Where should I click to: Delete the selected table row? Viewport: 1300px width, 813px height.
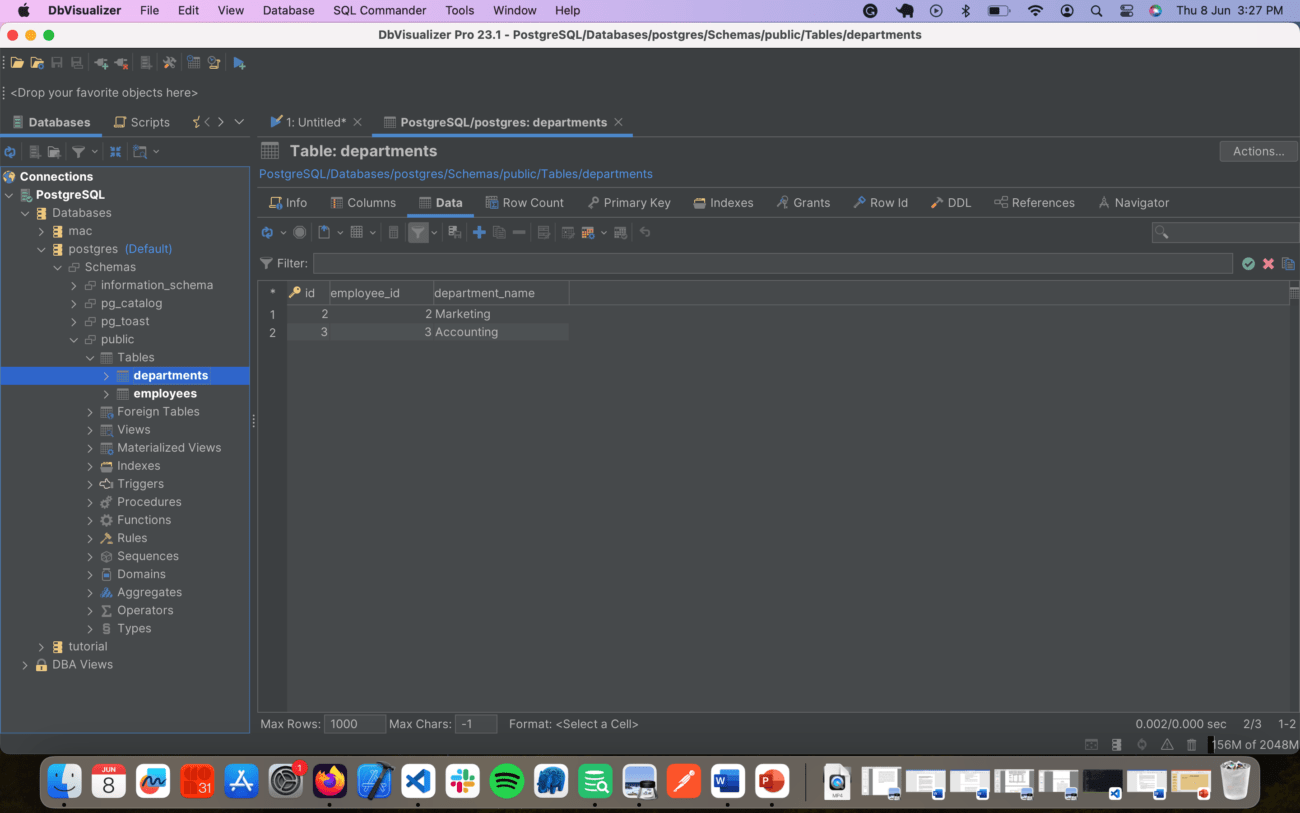tap(519, 231)
